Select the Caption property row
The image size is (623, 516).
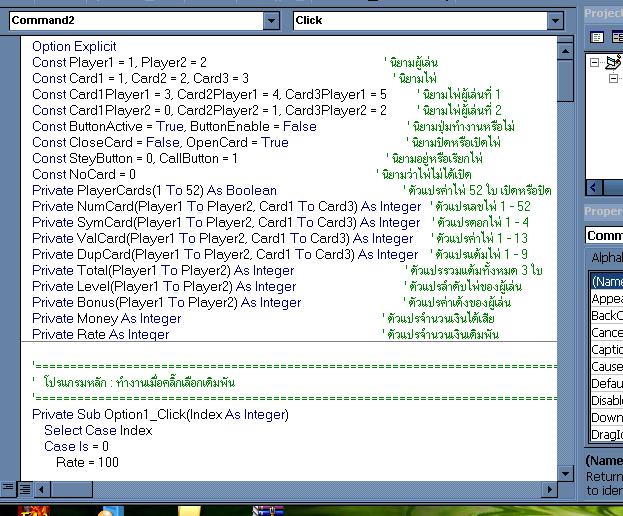click(607, 350)
